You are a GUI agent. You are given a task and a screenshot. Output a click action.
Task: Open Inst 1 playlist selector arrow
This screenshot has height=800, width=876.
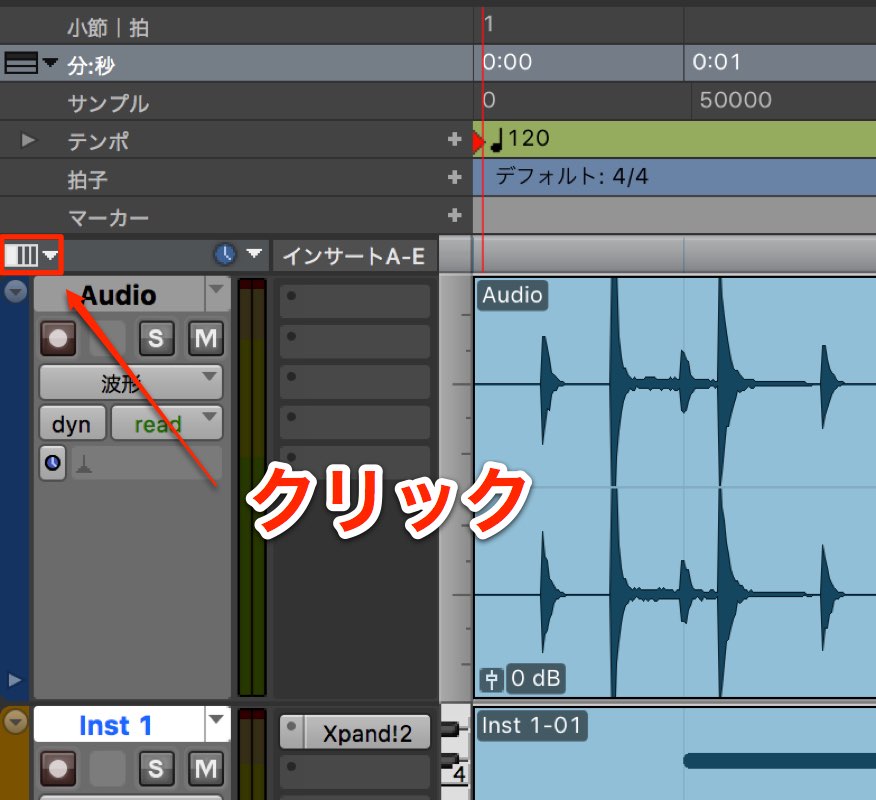pos(217,720)
